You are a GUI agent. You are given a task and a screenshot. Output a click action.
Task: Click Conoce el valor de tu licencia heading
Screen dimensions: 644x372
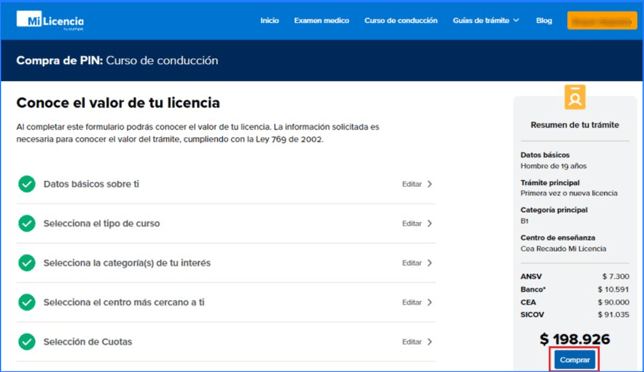(x=118, y=103)
